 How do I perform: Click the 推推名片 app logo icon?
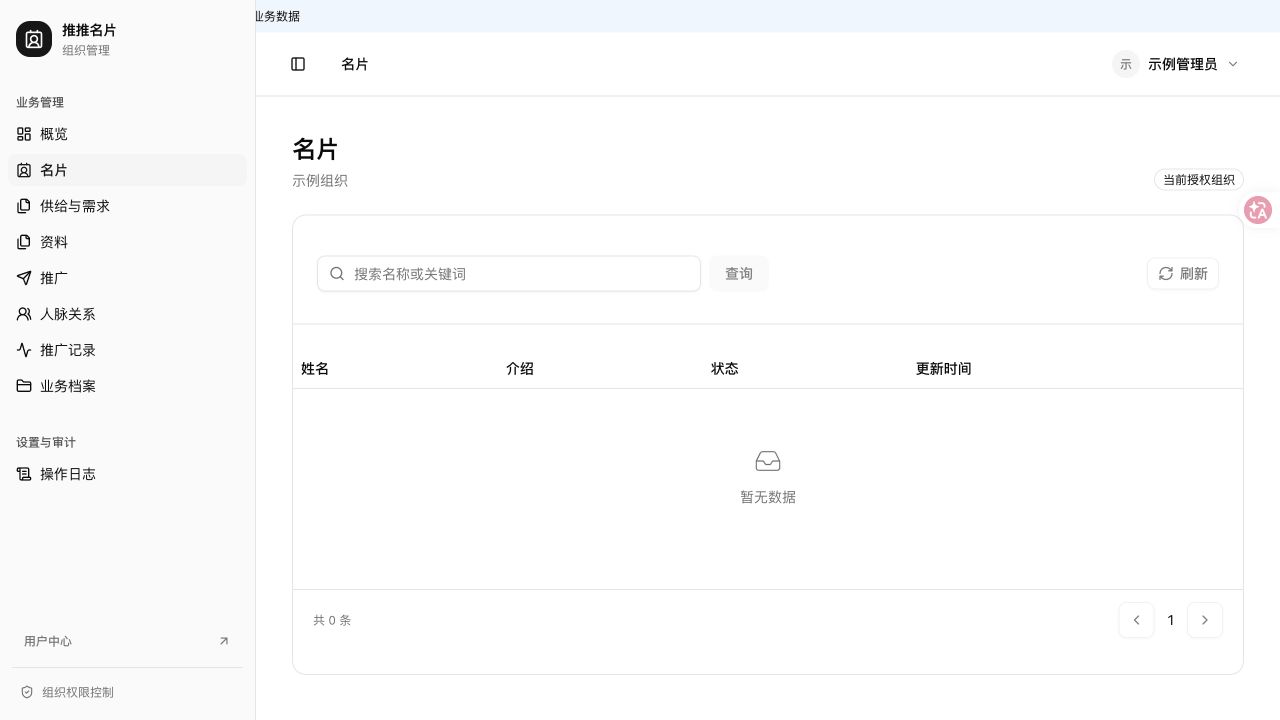34,40
